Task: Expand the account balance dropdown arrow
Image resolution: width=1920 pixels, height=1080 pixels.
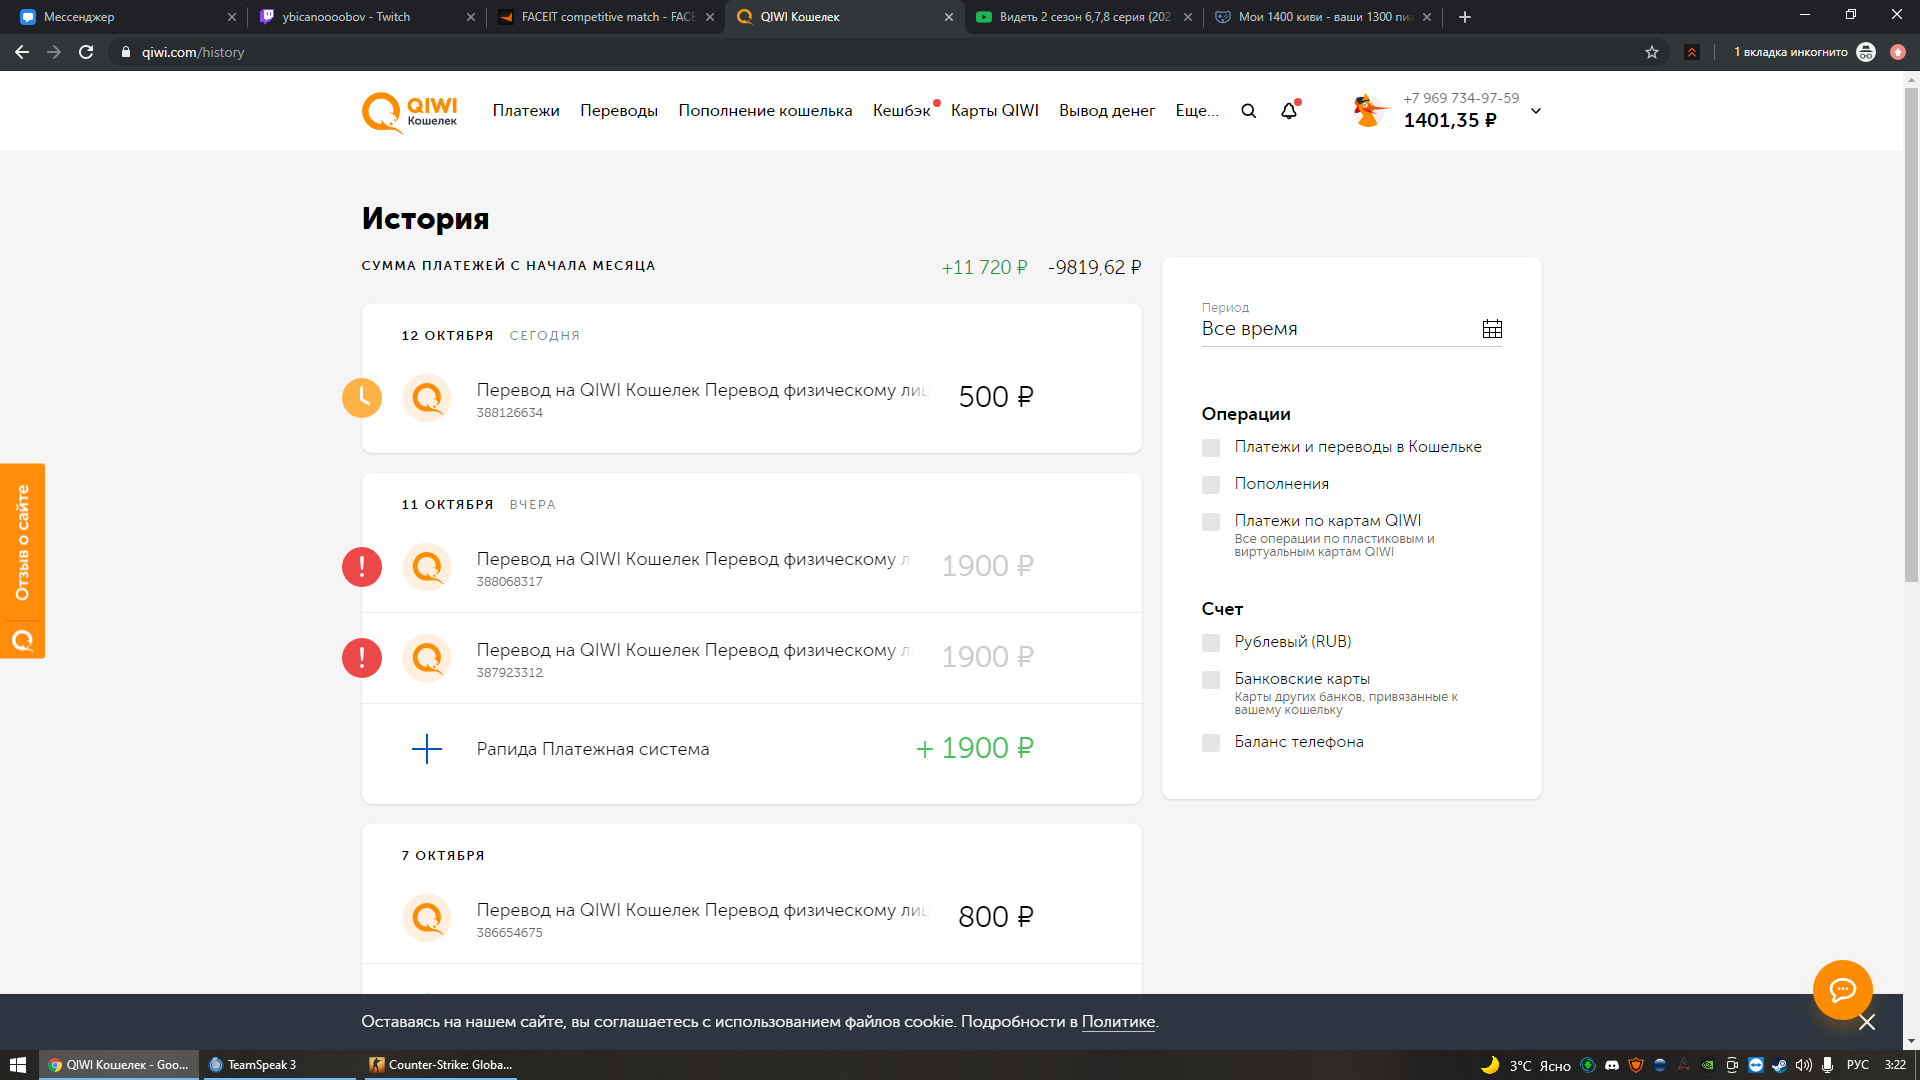Action: (x=1536, y=111)
